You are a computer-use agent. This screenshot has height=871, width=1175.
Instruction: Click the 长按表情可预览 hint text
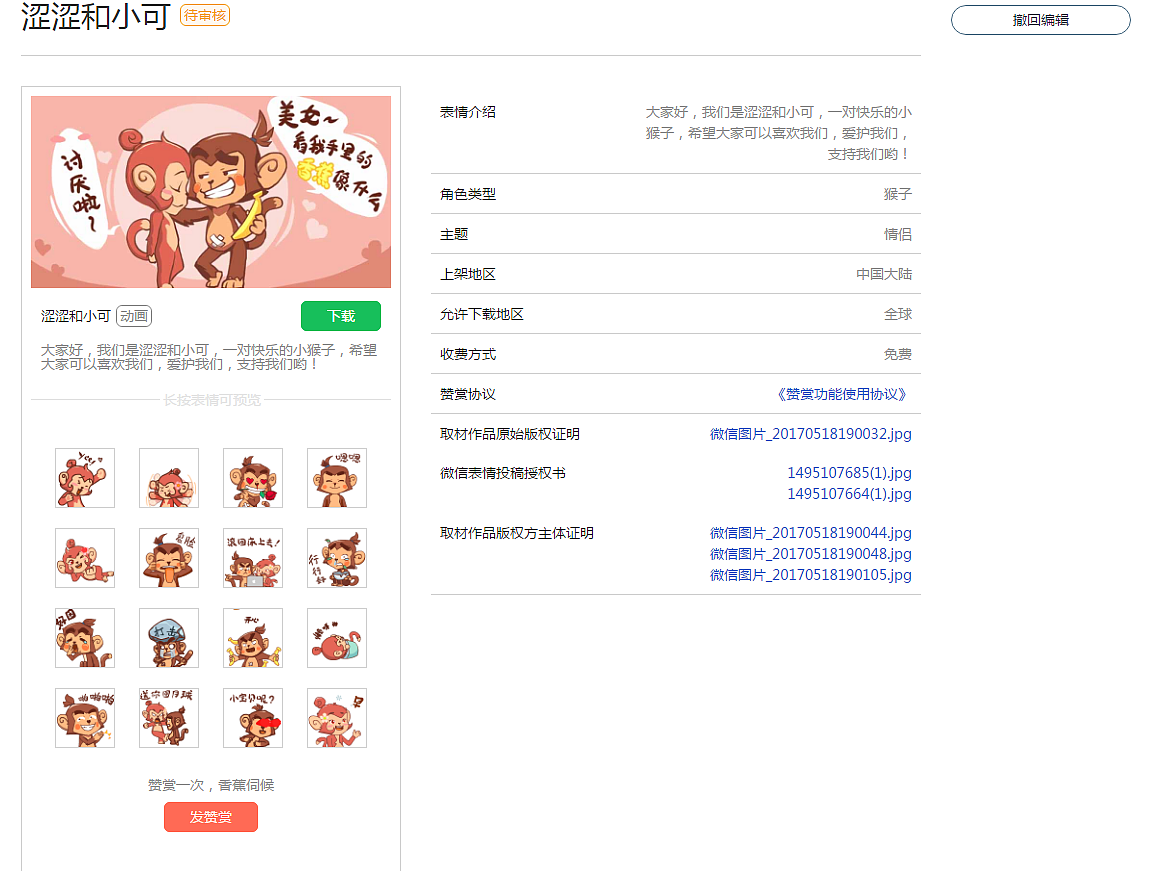click(x=212, y=400)
